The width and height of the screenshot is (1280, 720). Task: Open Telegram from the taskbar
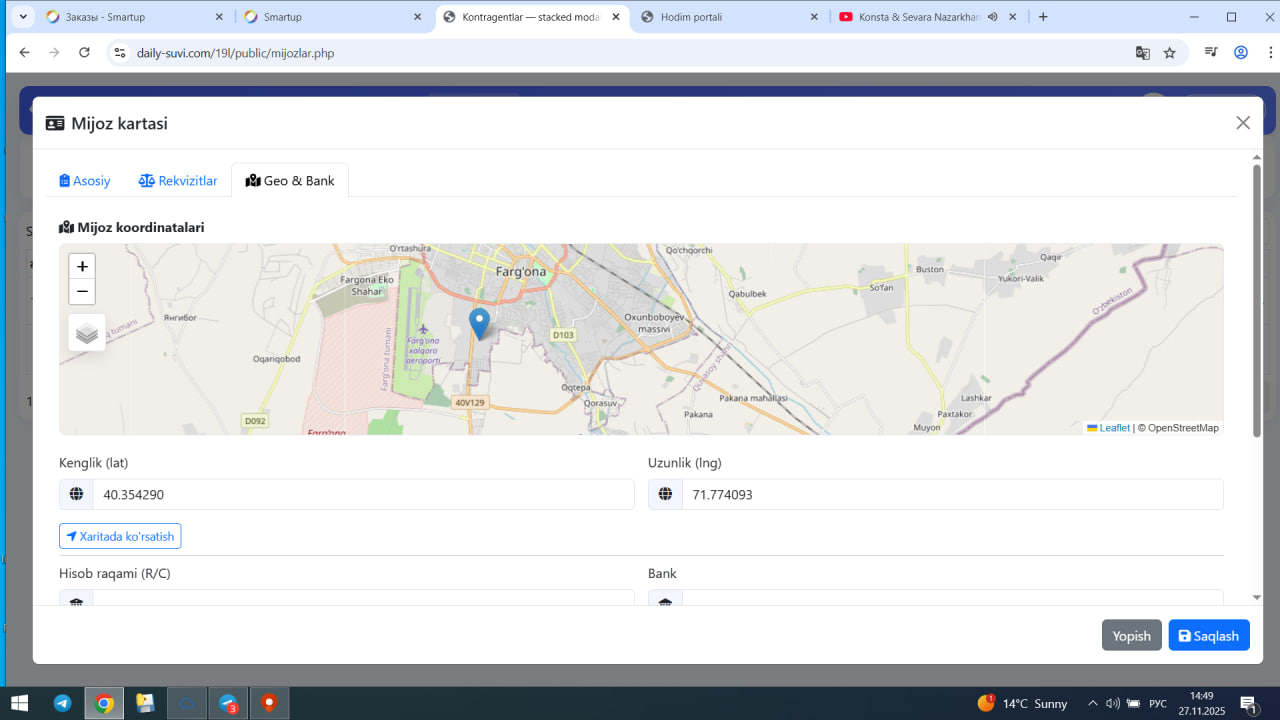click(62, 703)
